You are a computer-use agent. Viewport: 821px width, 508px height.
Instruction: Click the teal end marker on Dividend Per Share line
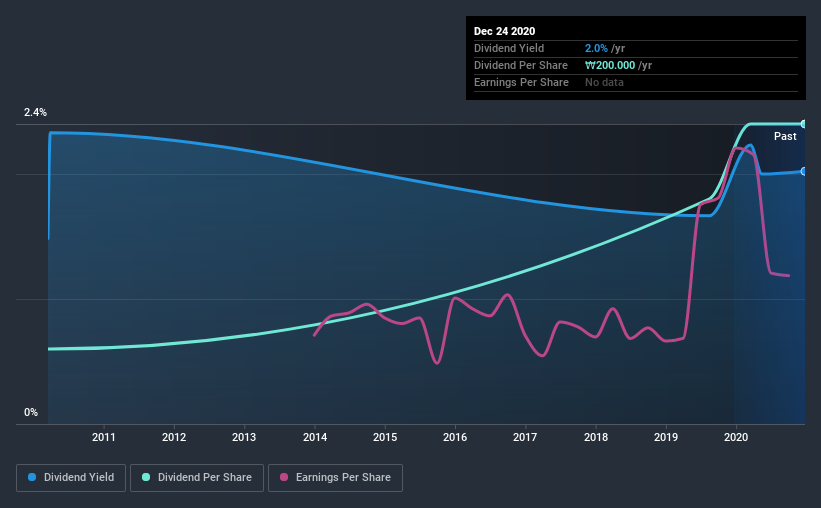click(x=803, y=124)
